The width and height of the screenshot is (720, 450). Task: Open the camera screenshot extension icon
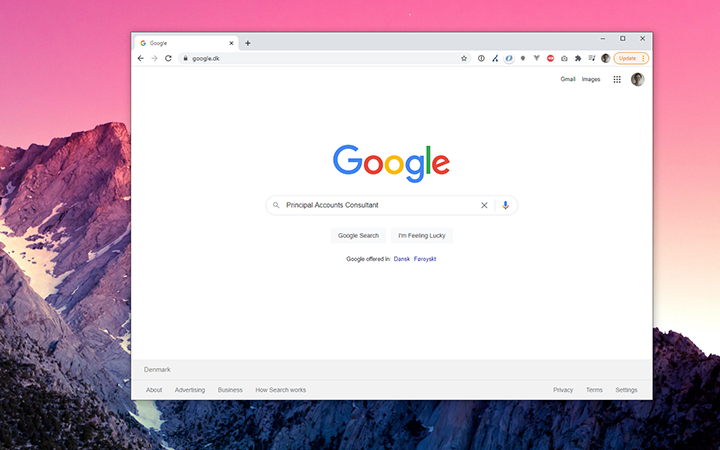(564, 58)
